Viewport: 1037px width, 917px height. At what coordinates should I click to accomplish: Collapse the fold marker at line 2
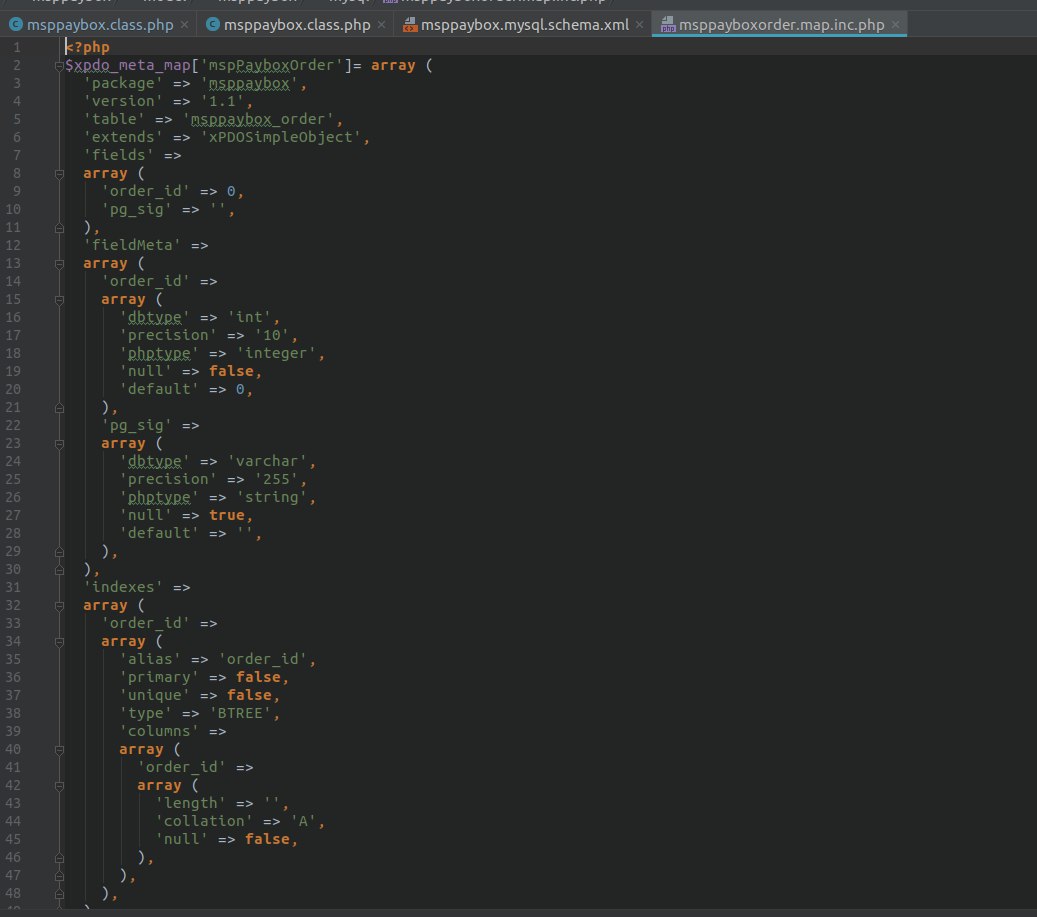tap(60, 65)
